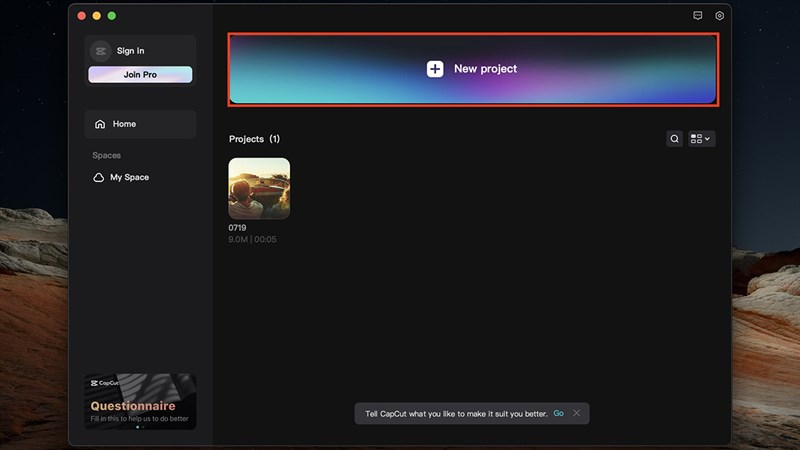This screenshot has width=800, height=450.
Task: Click the Home house icon in sidebar
Action: [x=100, y=124]
